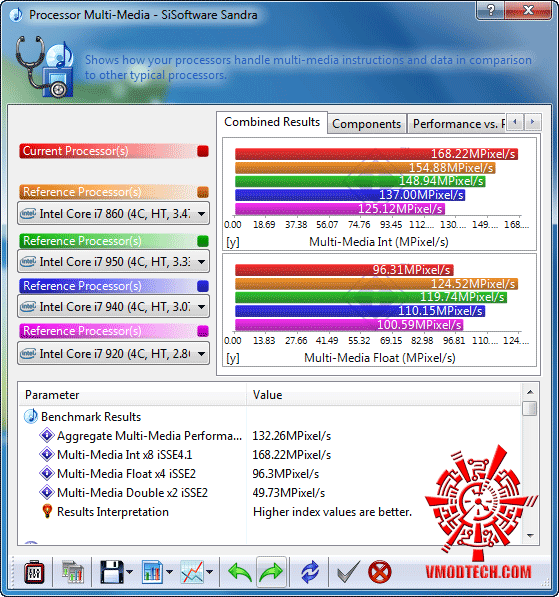Expand the bar chart options arrow
Image resolution: width=559 pixels, height=597 pixels.
click(170, 572)
